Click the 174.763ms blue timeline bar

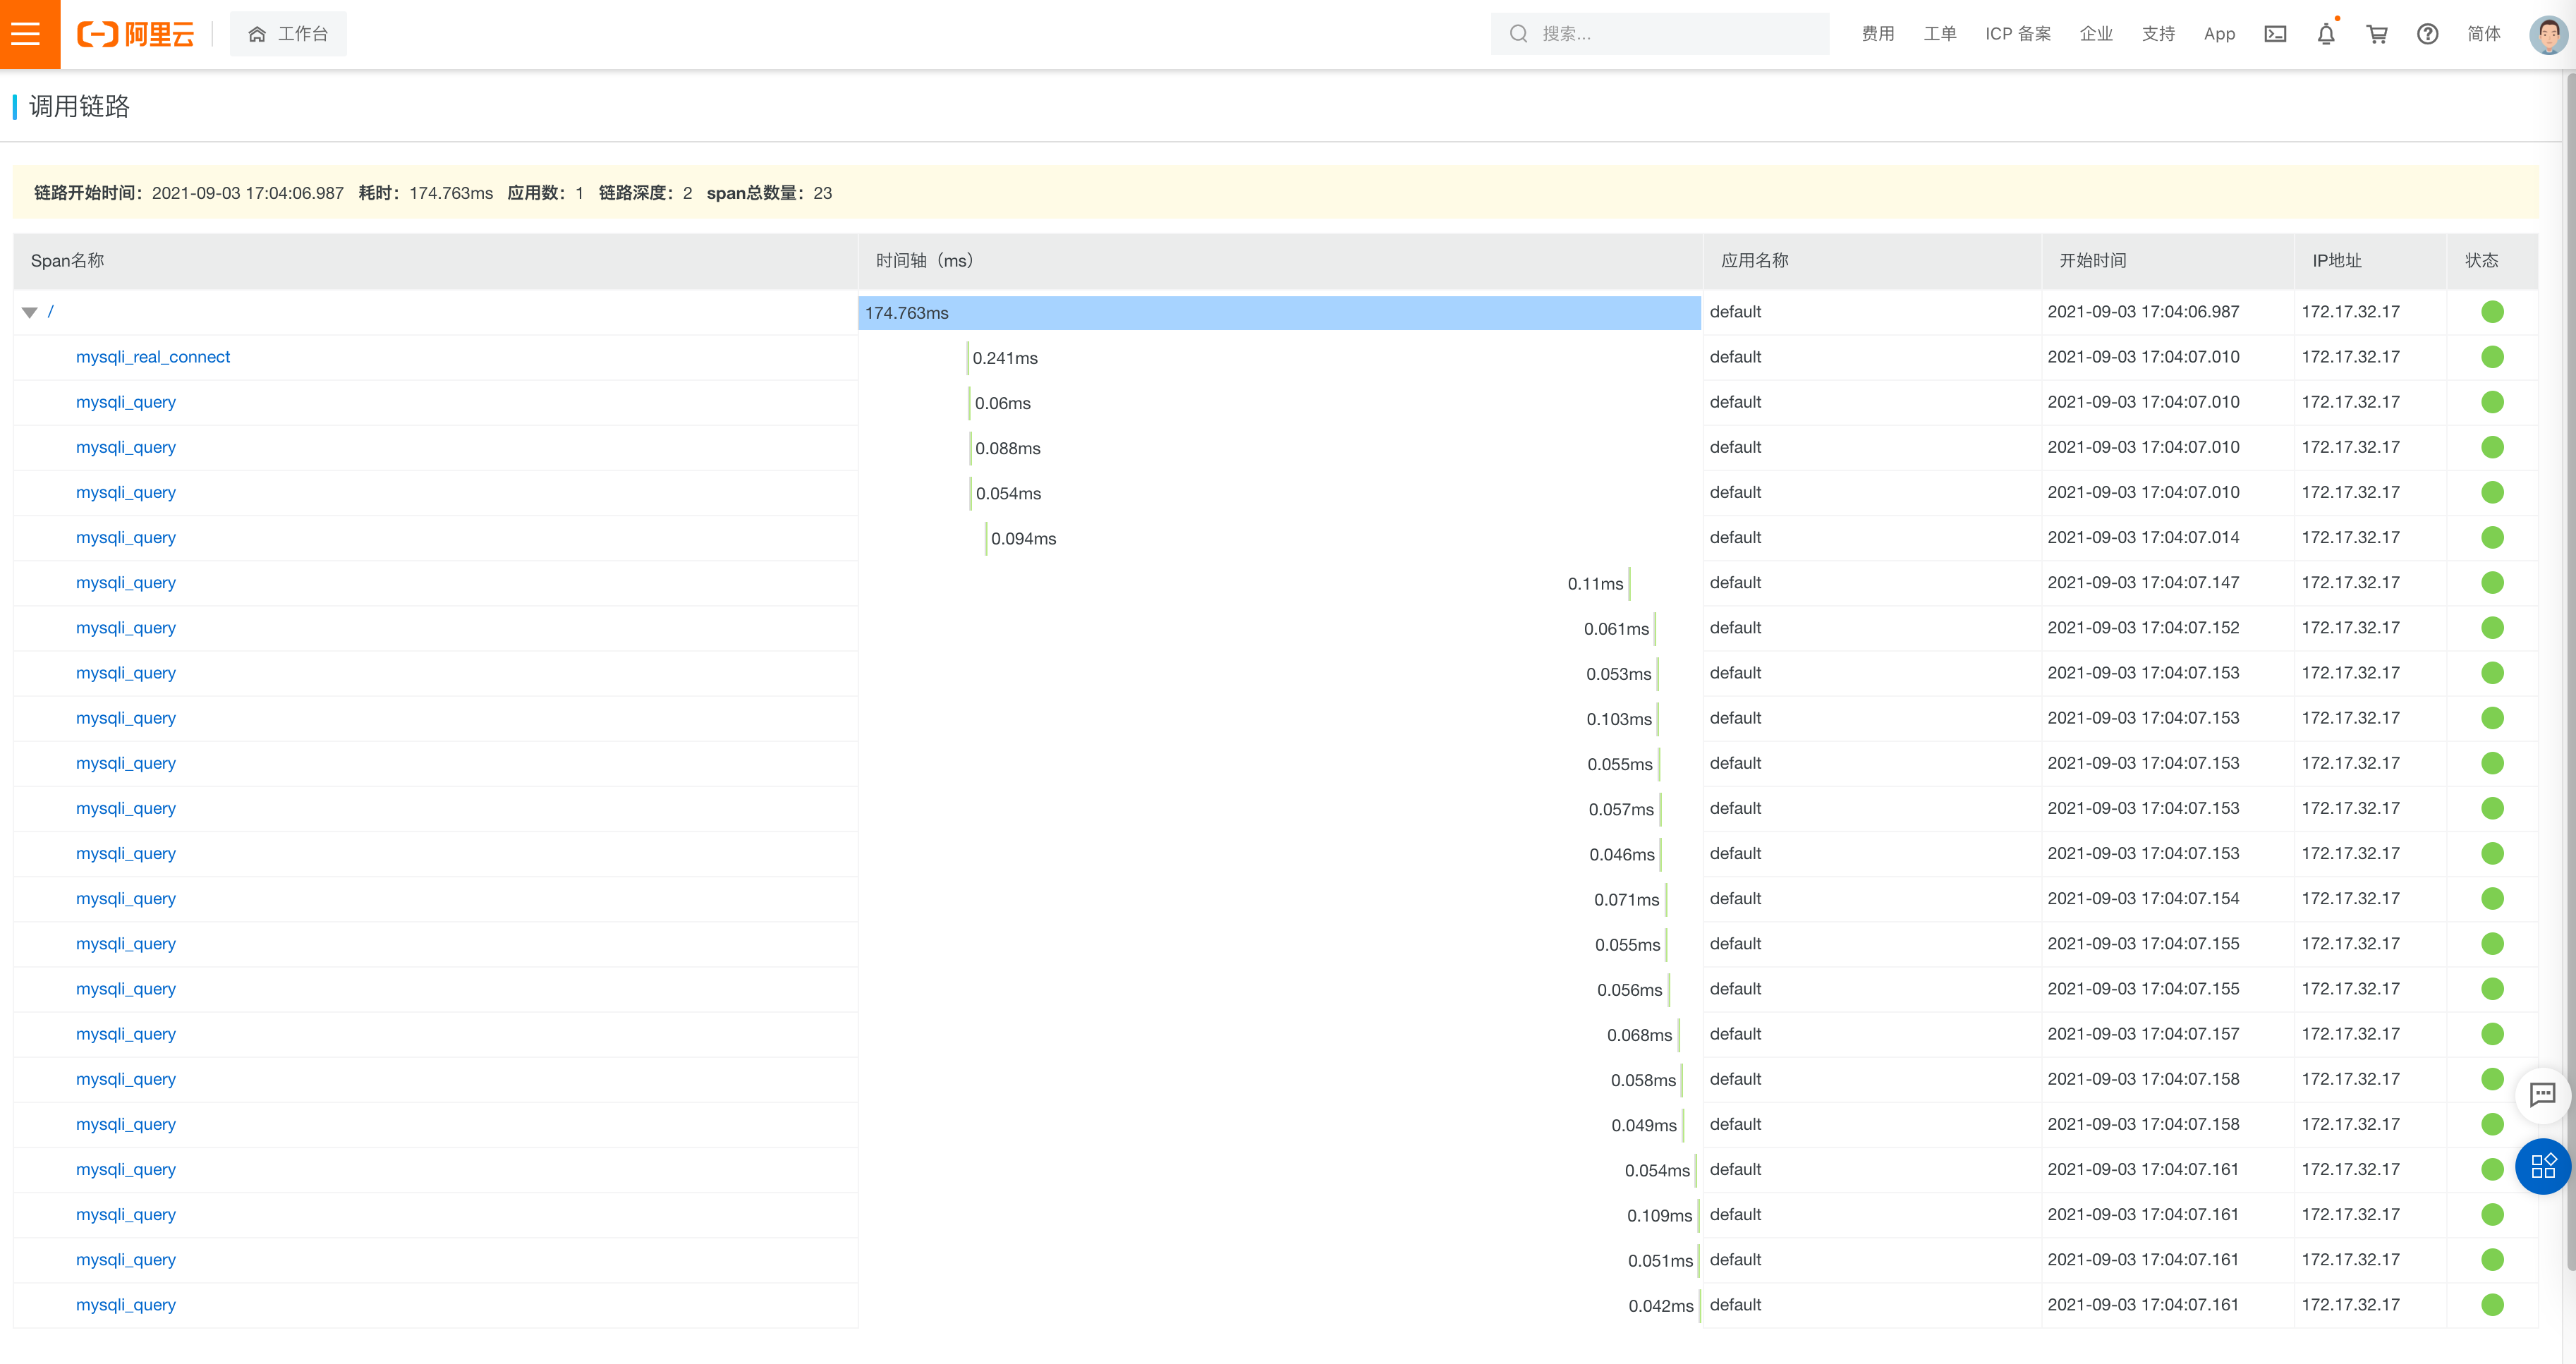pyautogui.click(x=1279, y=313)
